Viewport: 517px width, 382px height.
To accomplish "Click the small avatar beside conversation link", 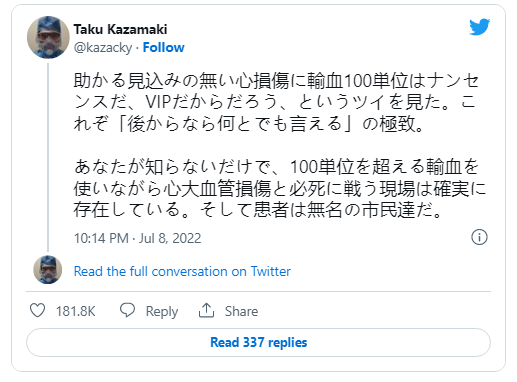I will point(48,270).
